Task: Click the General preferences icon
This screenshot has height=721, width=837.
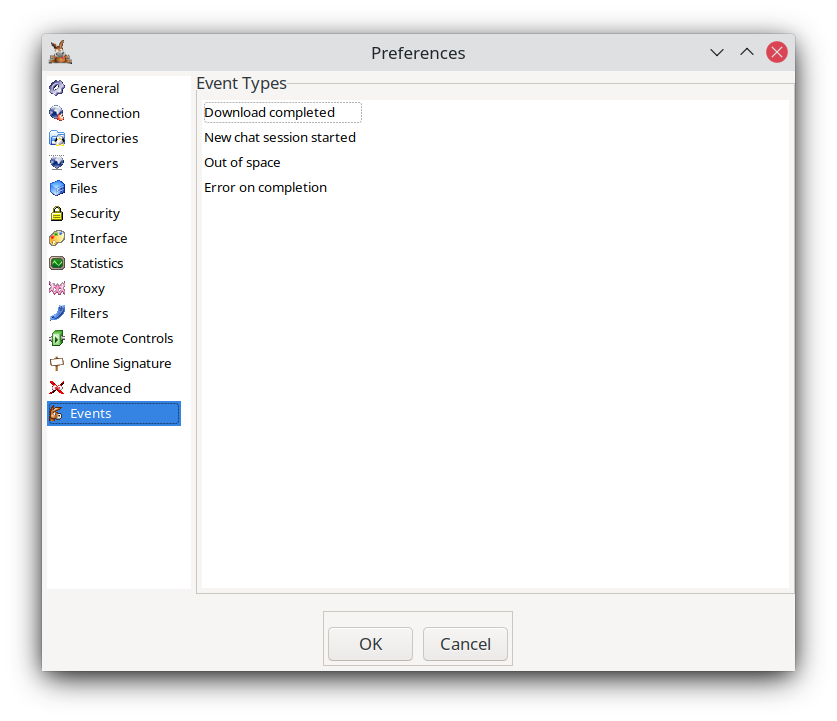Action: point(57,88)
